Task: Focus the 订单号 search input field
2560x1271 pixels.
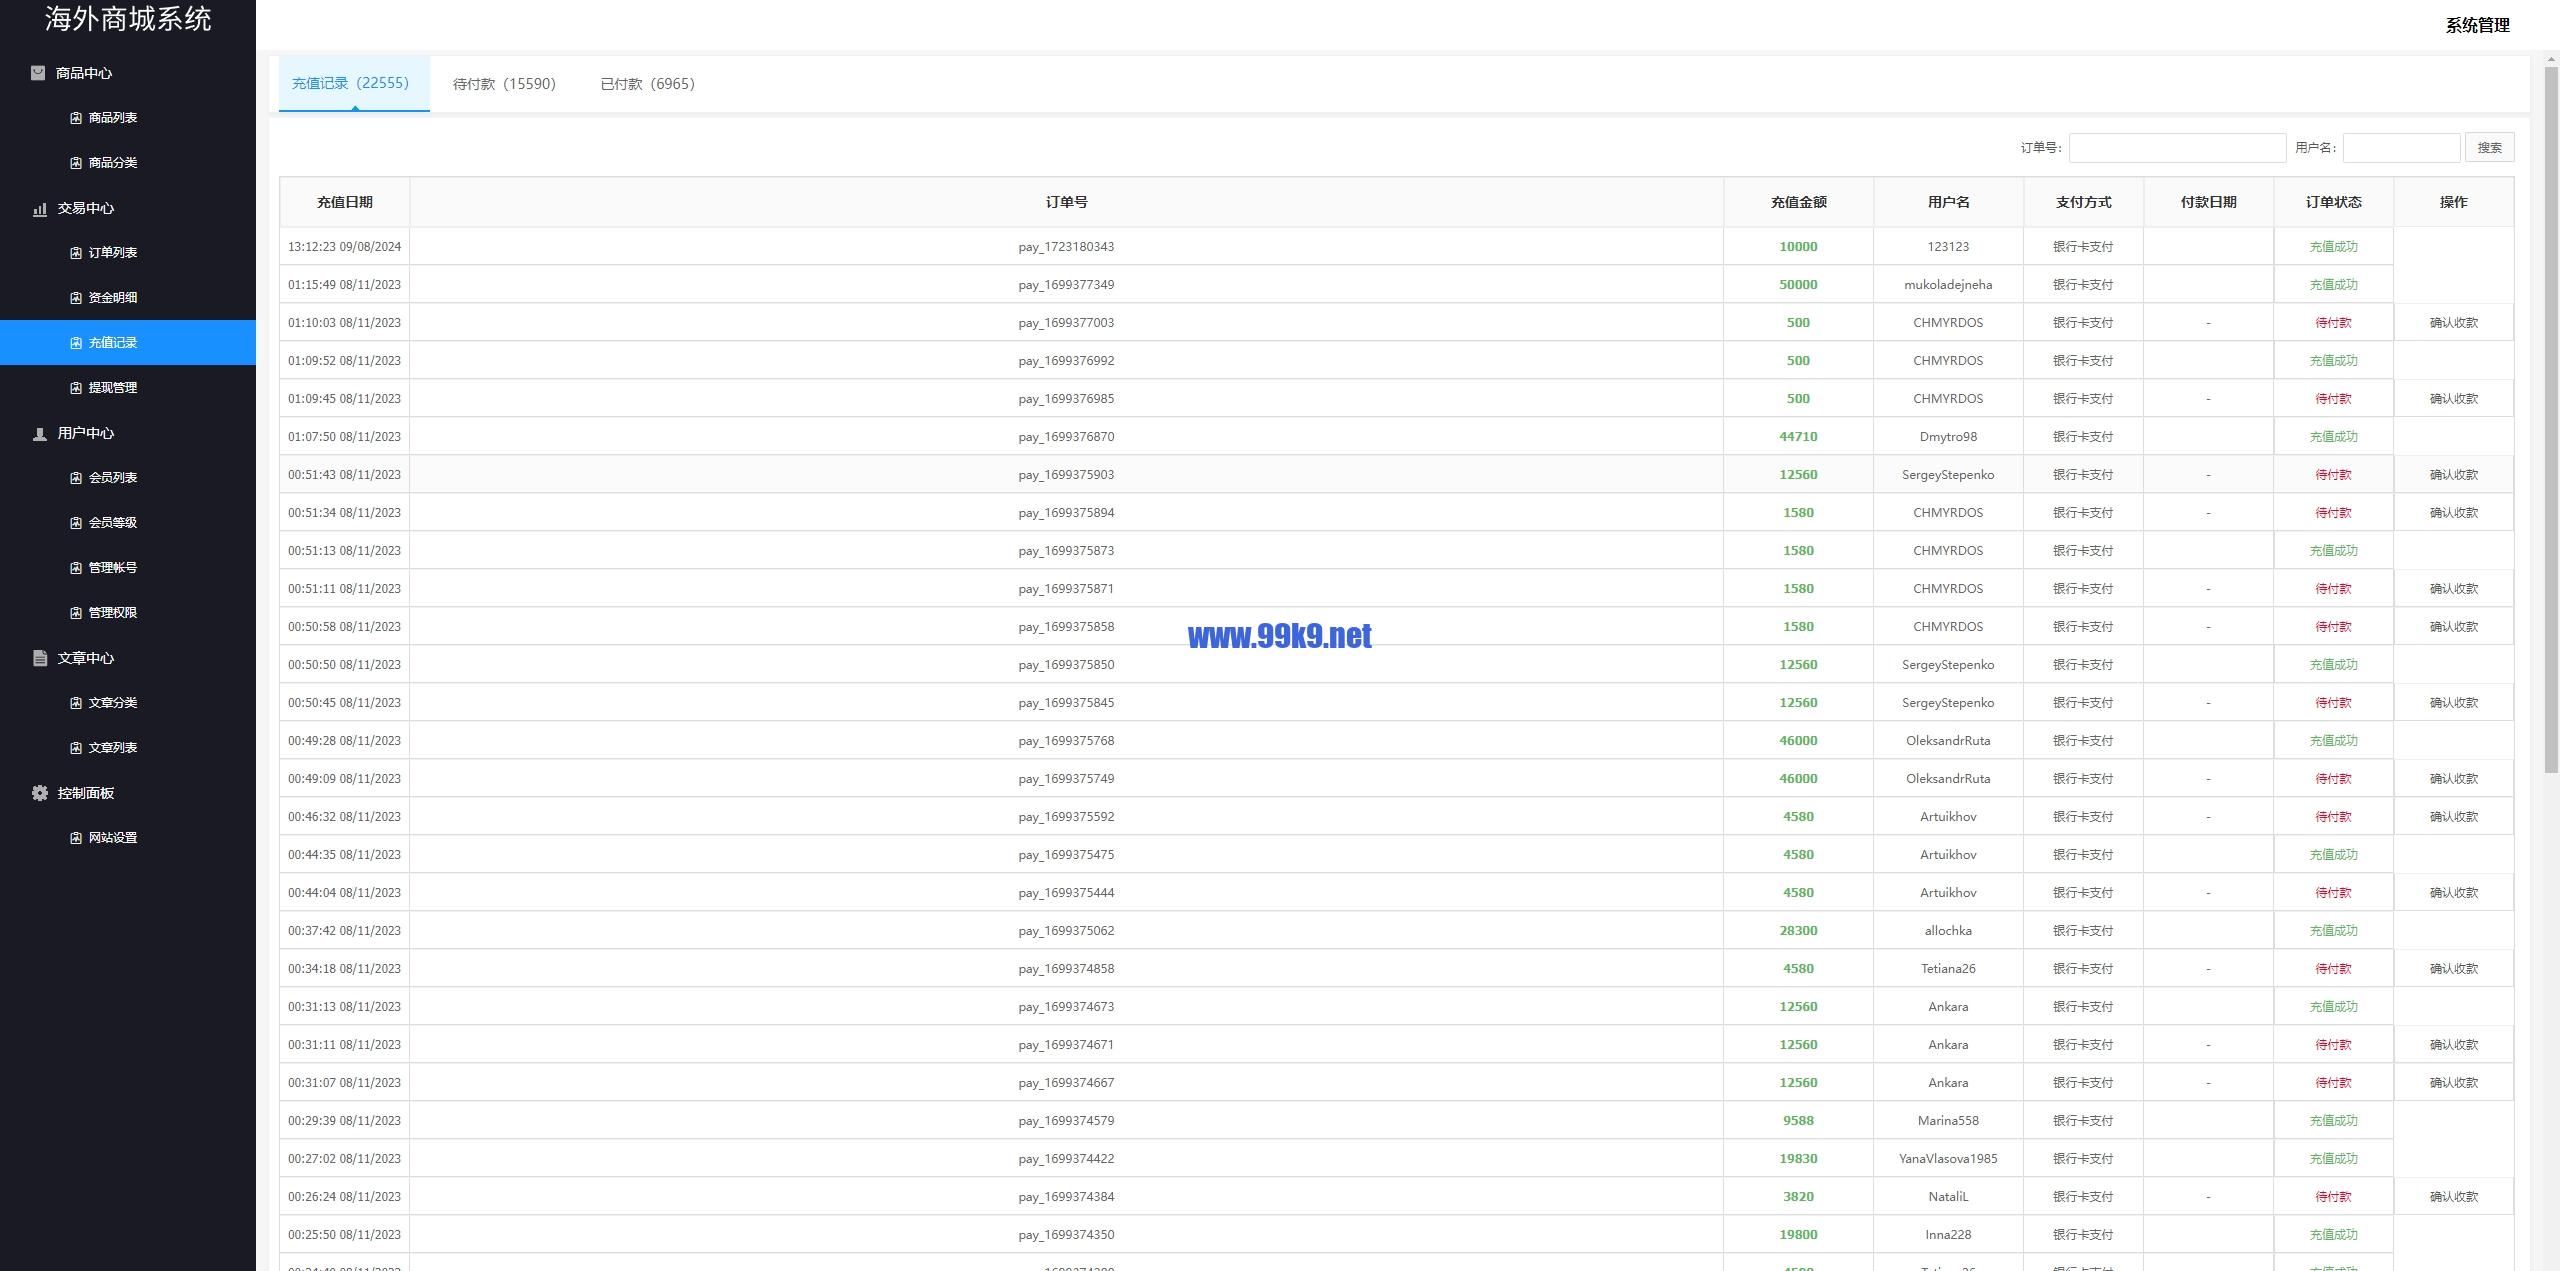Action: pos(2177,148)
